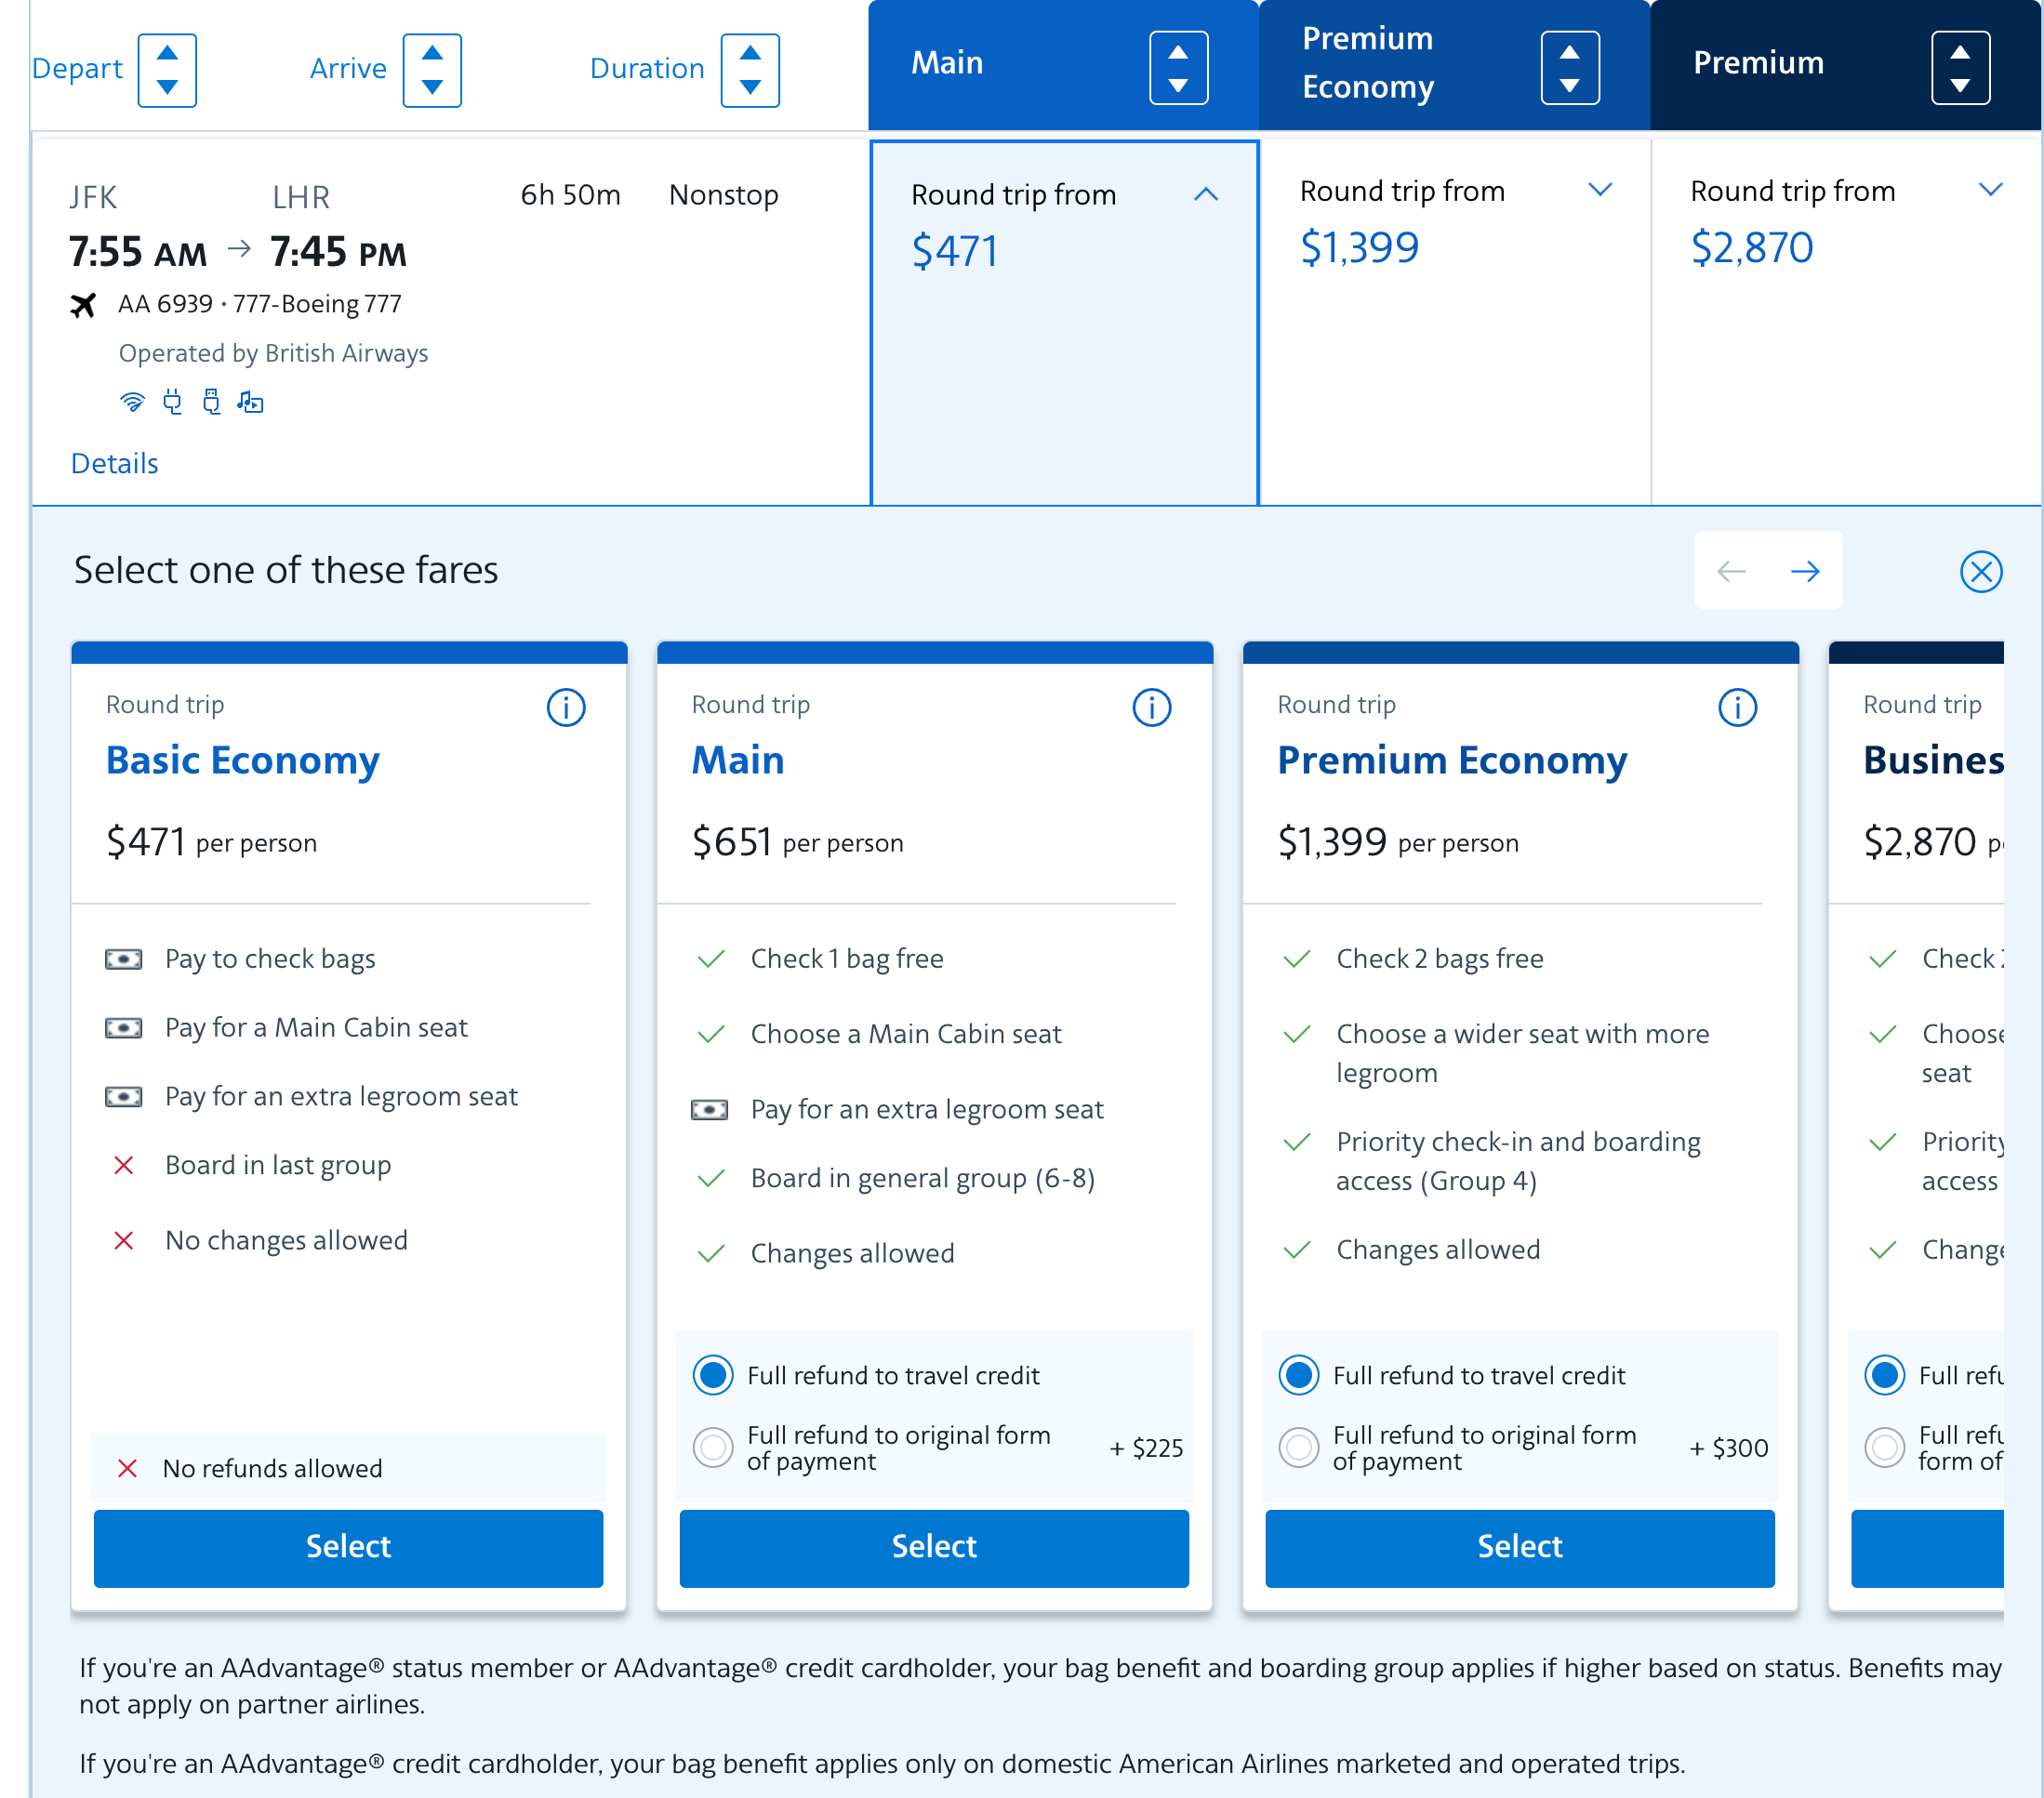
Task: Close the fare selection panel
Action: (1980, 572)
